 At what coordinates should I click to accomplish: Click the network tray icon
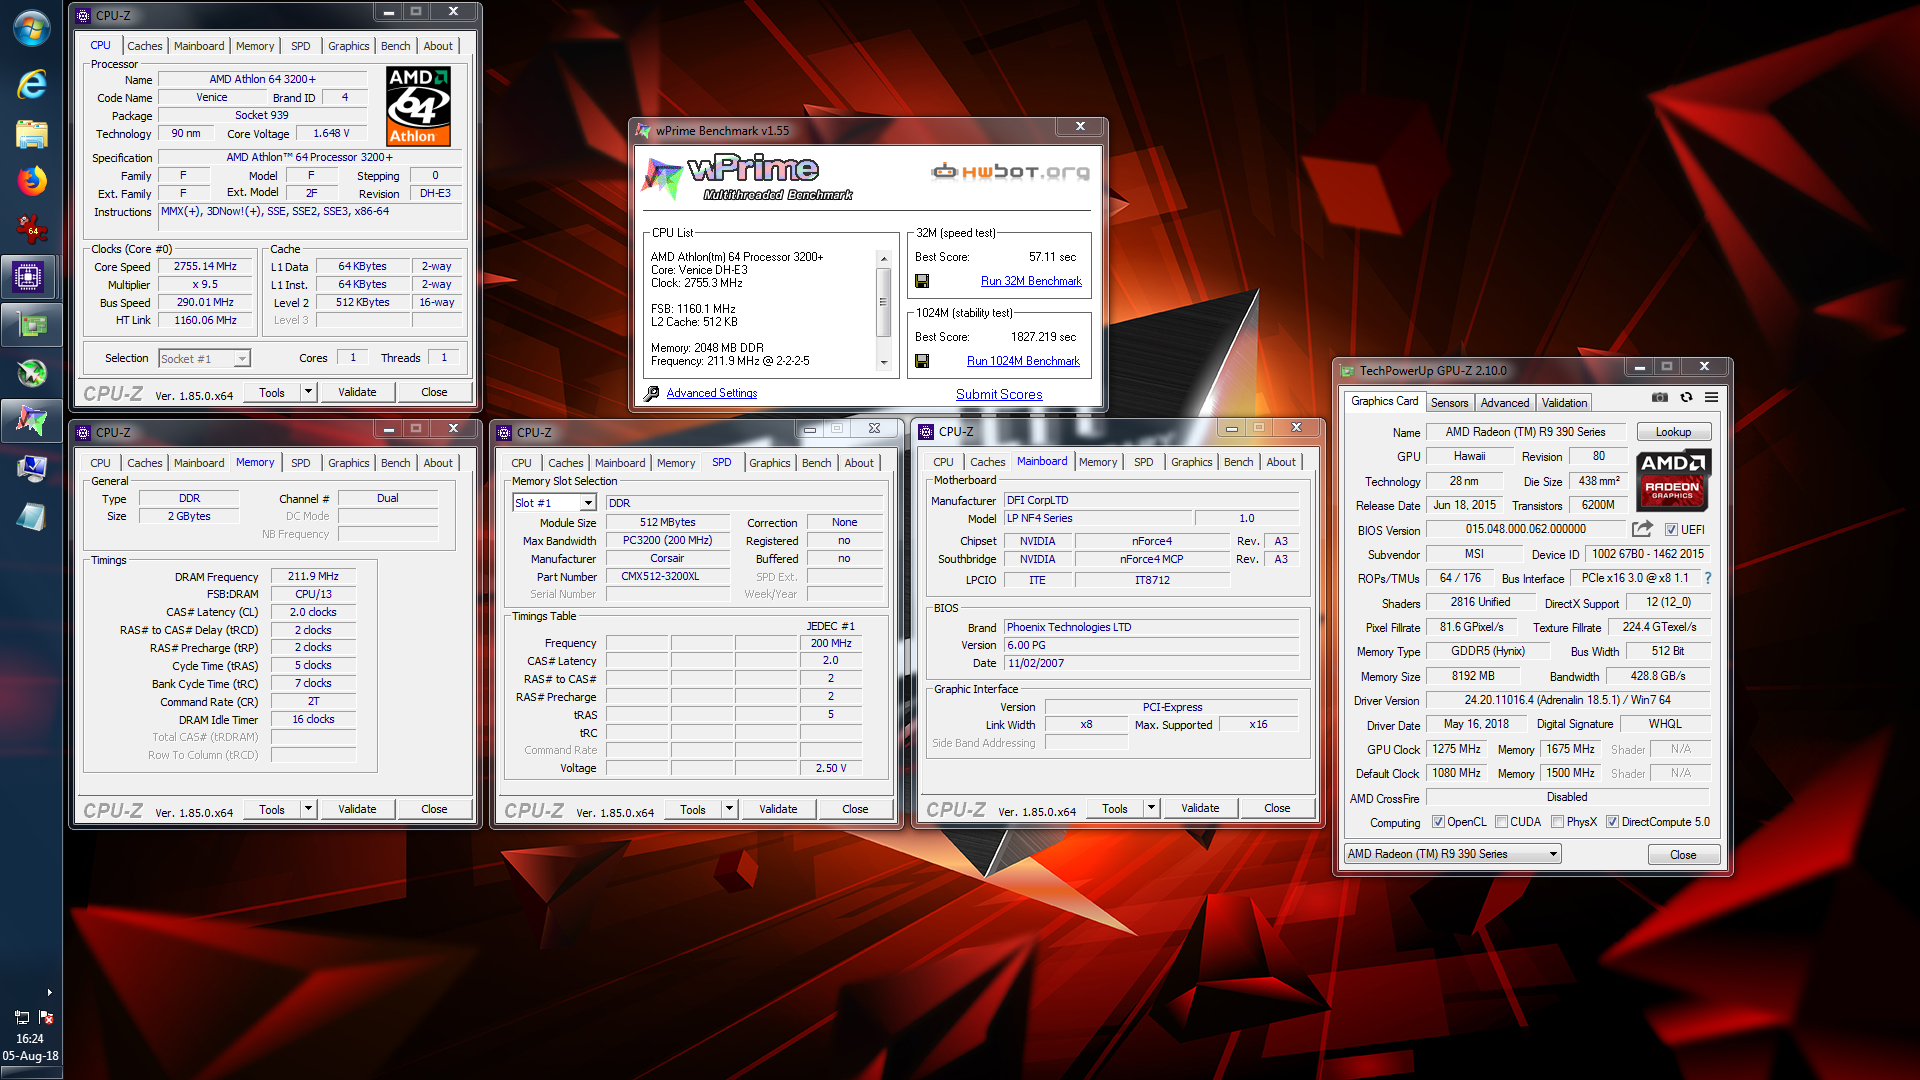point(22,1017)
